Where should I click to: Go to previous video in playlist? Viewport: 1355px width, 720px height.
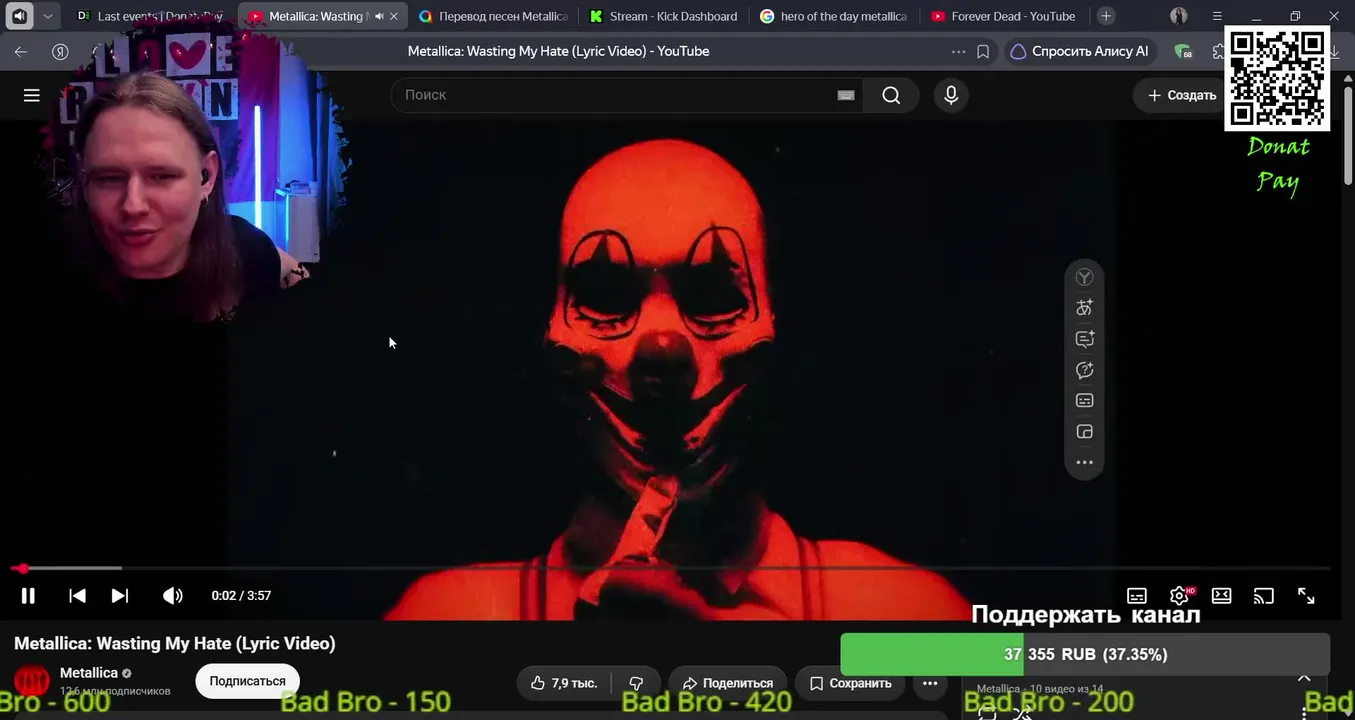[77, 596]
